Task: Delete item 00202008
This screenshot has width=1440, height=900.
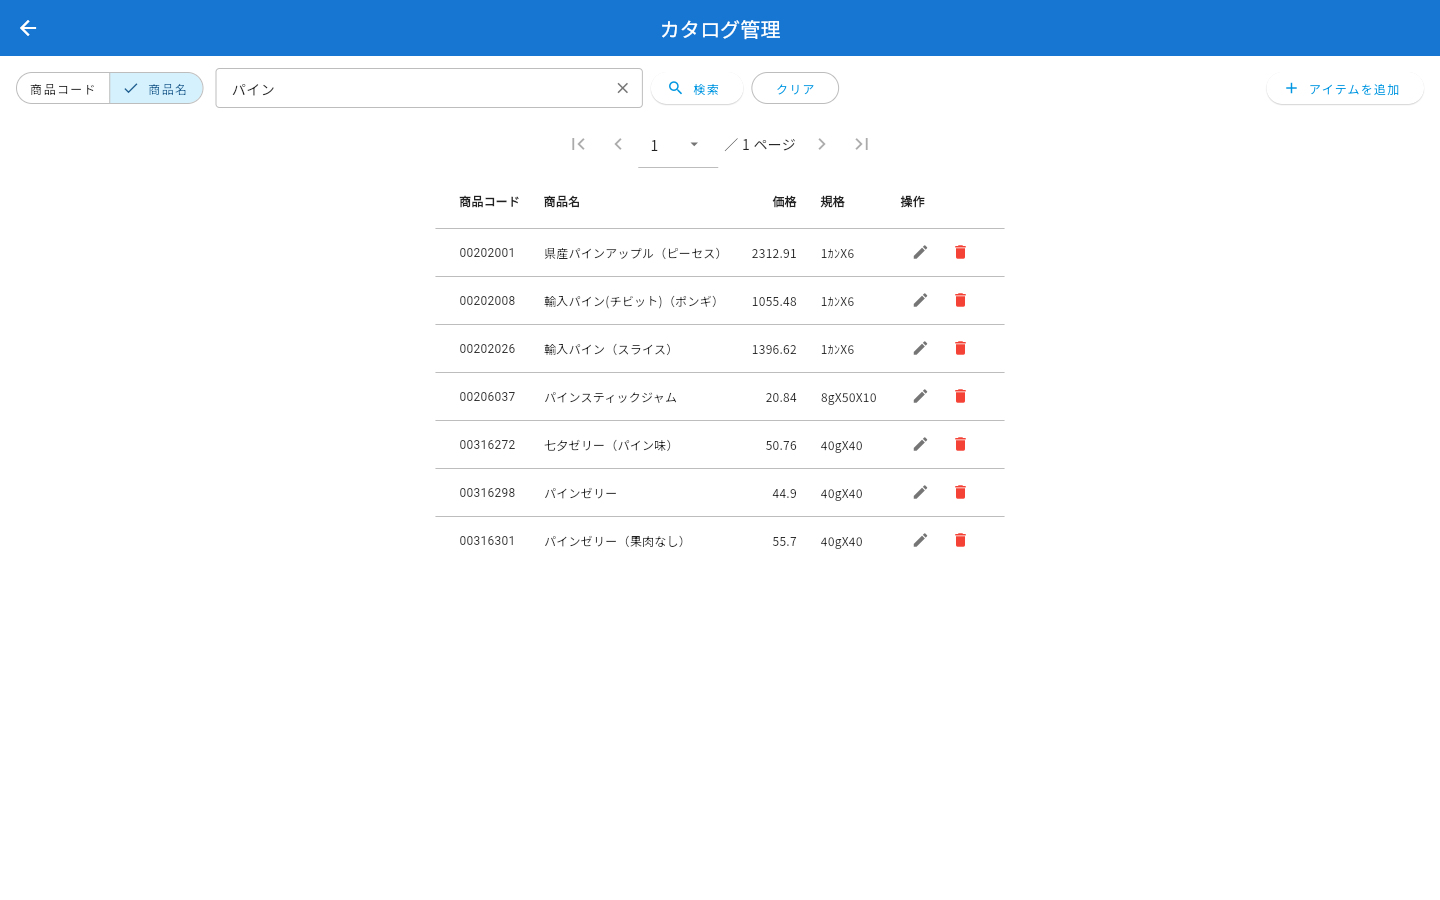Action: click(960, 300)
